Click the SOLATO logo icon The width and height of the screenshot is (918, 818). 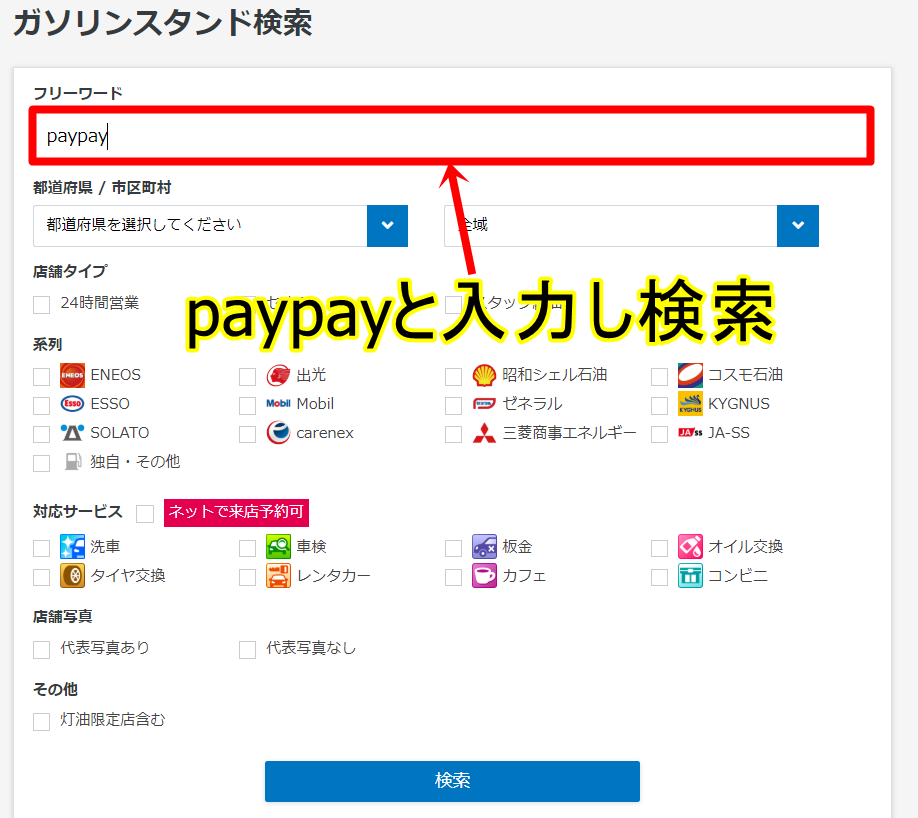coord(72,433)
